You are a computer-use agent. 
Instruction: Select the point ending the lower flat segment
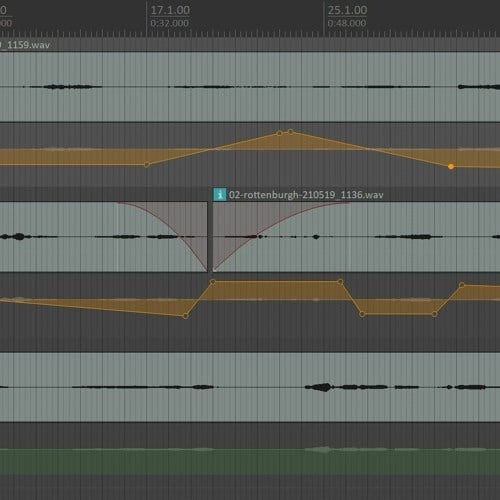[434, 314]
